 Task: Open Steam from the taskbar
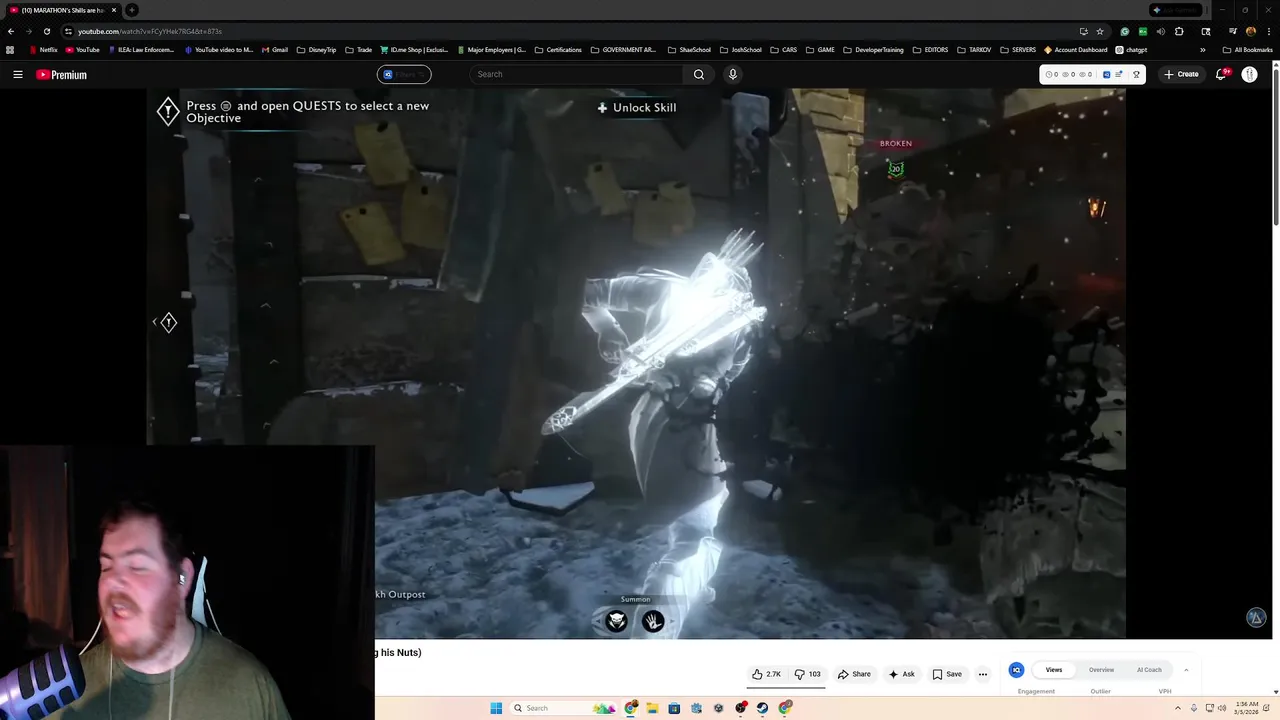[x=762, y=708]
